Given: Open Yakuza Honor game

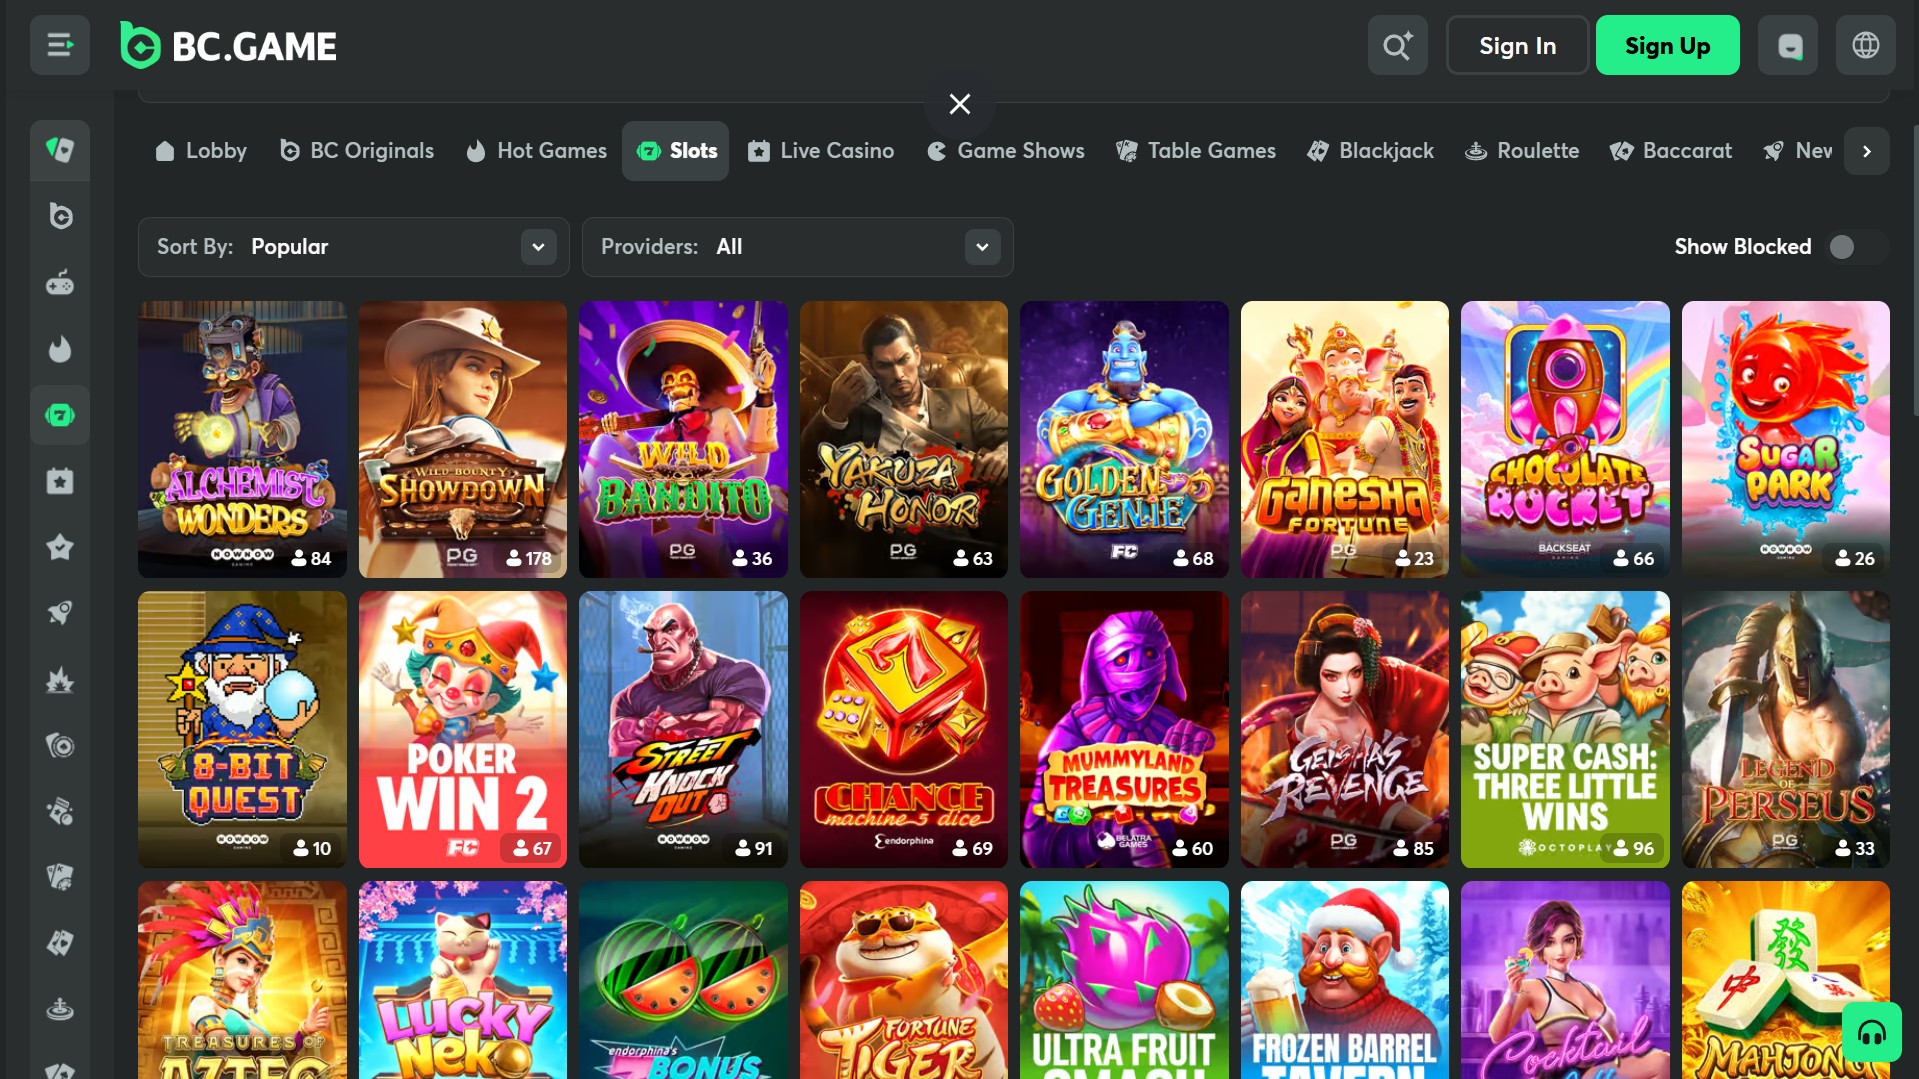Looking at the screenshot, I should [904, 439].
